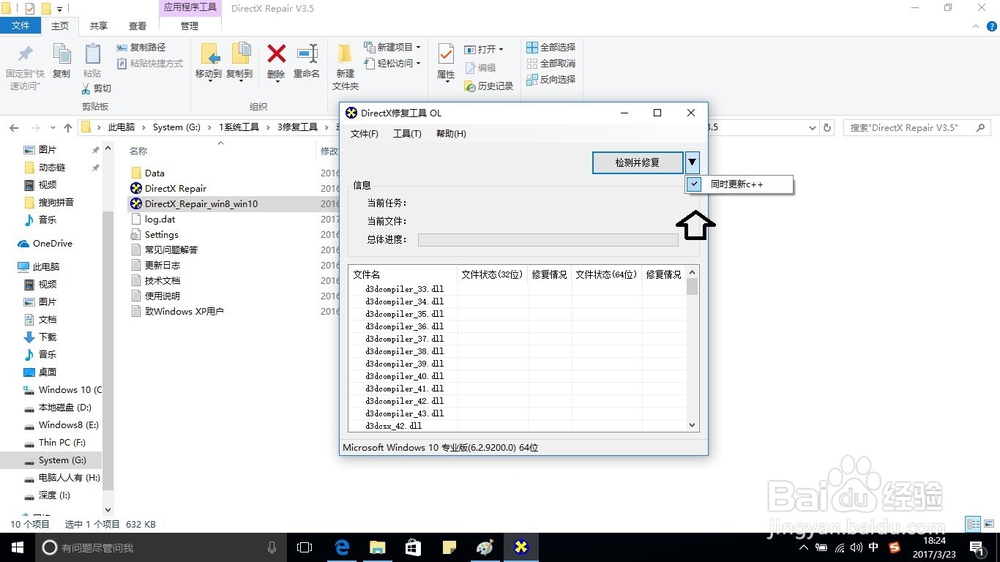Click the History icon in ribbon
Screen dimensions: 1000x562
coord(470,86)
